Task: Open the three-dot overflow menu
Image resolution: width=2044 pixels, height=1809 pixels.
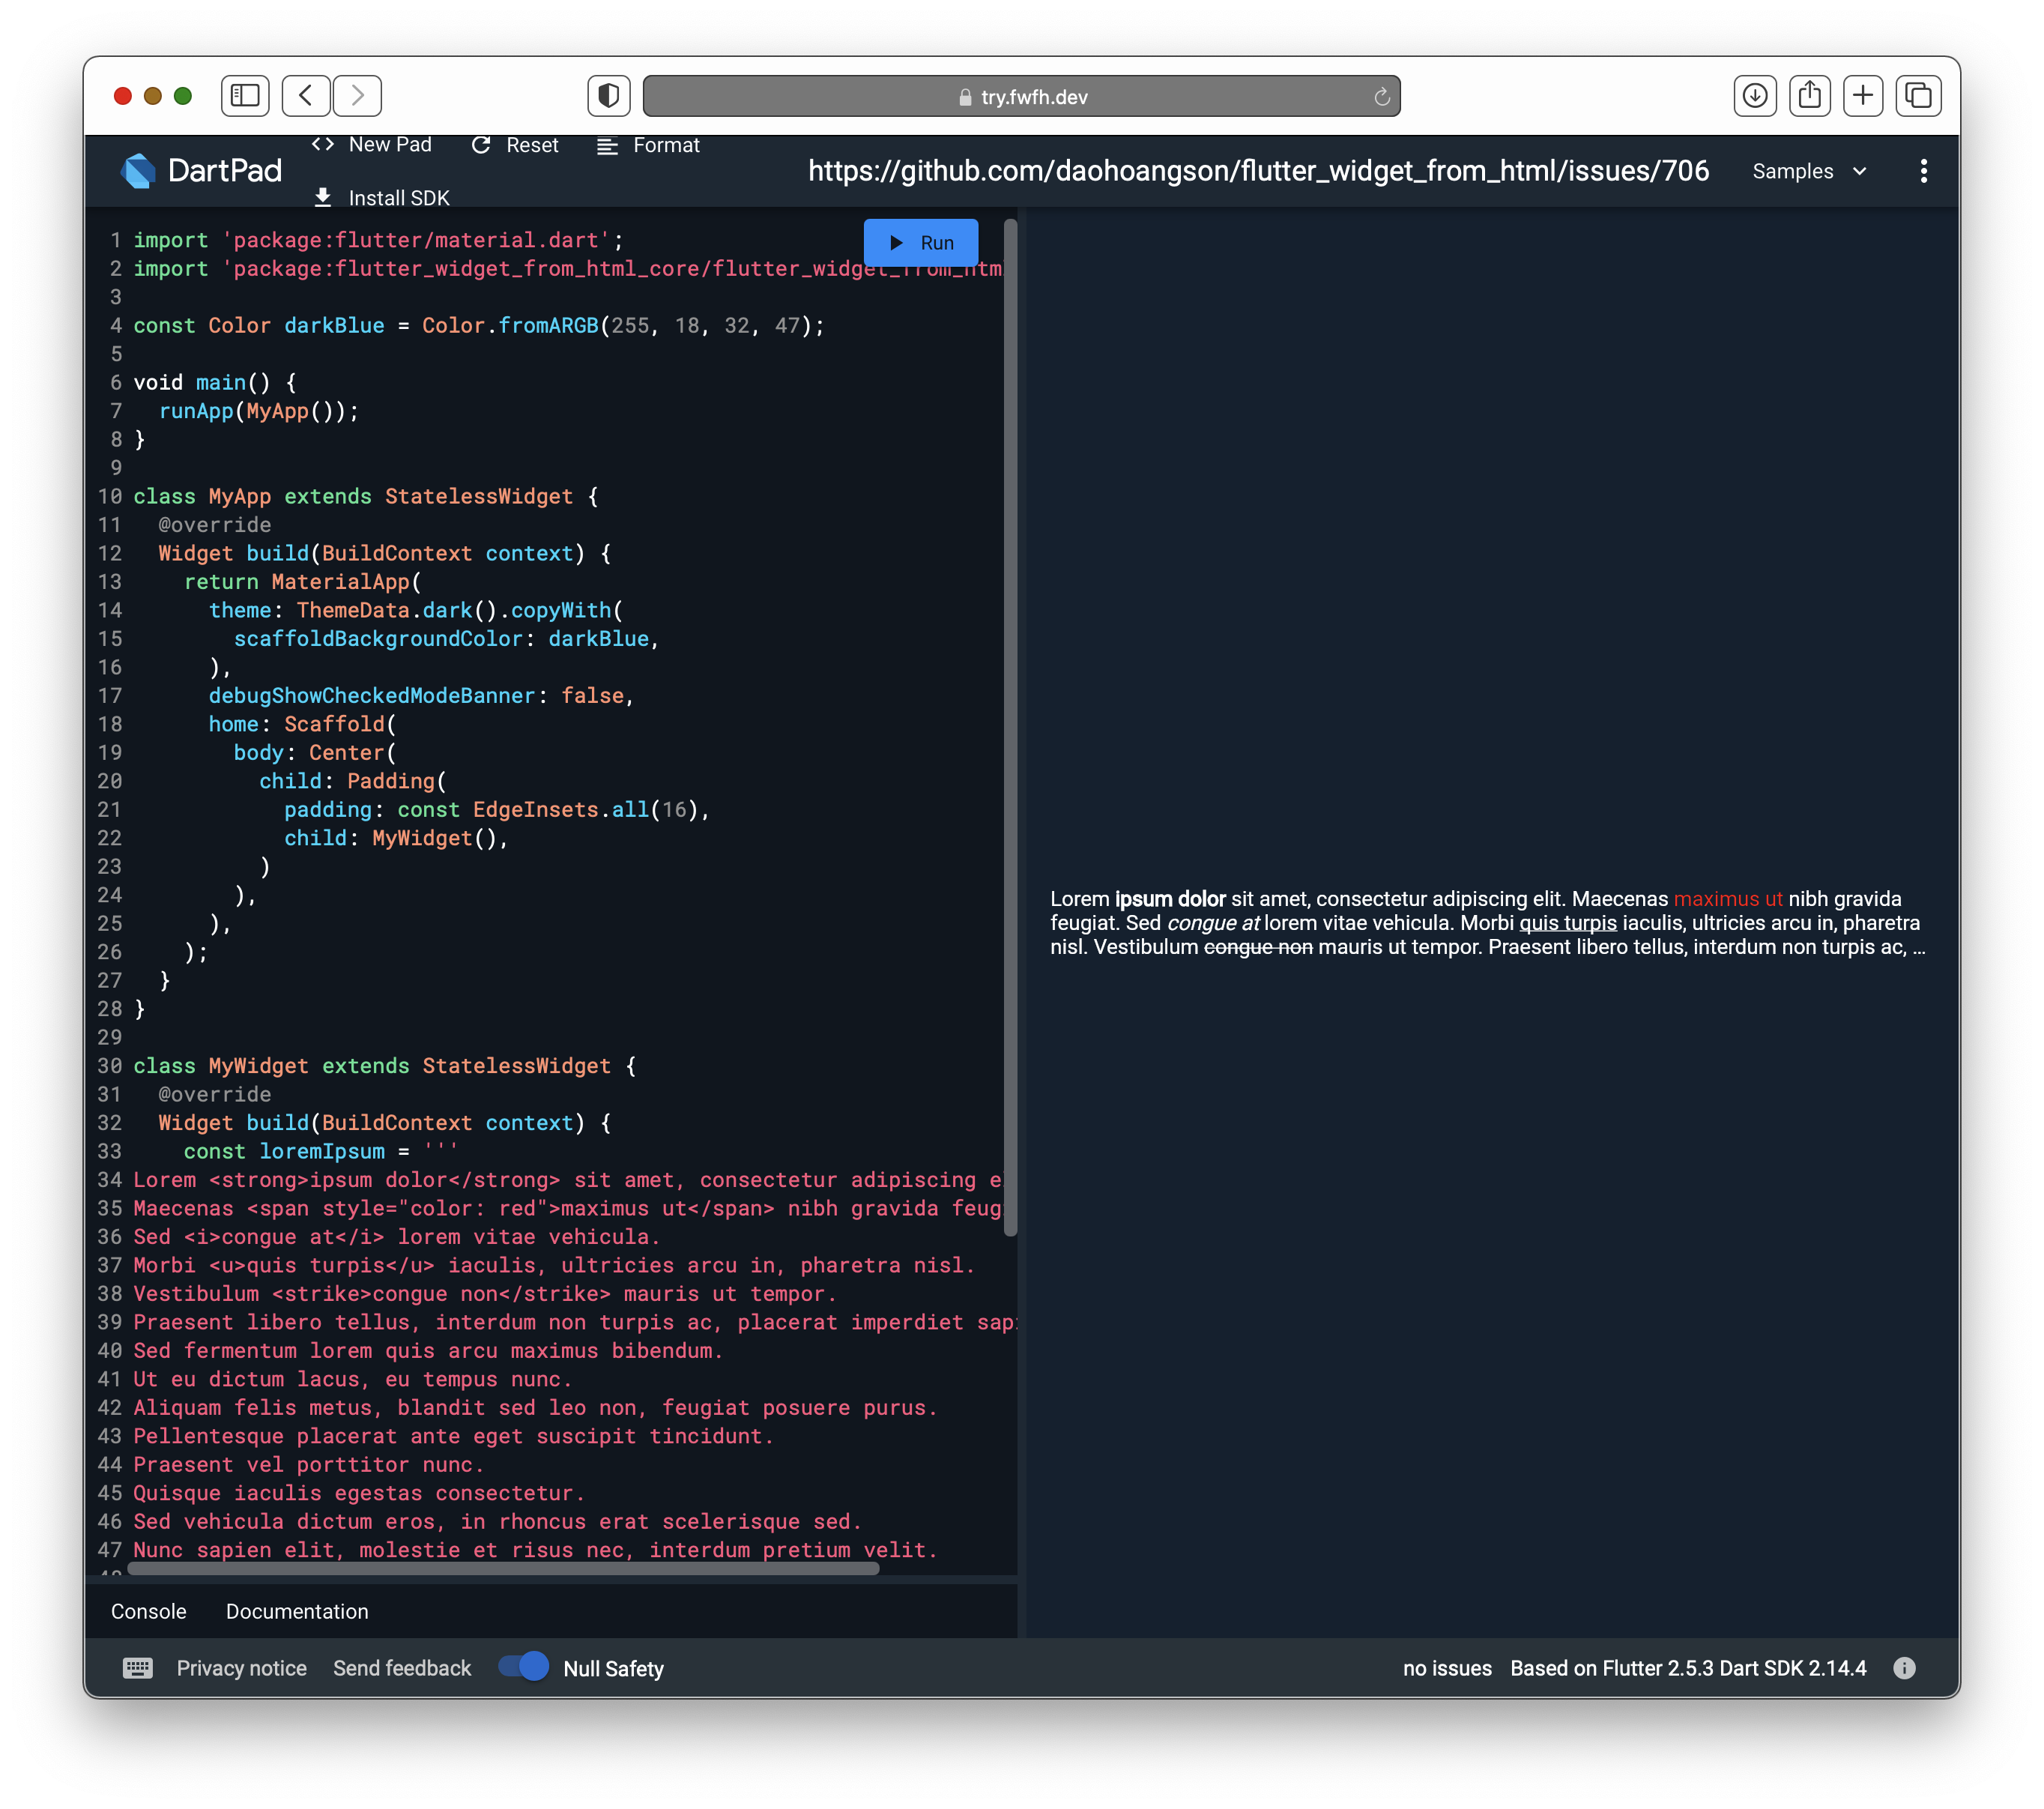Action: [1923, 171]
